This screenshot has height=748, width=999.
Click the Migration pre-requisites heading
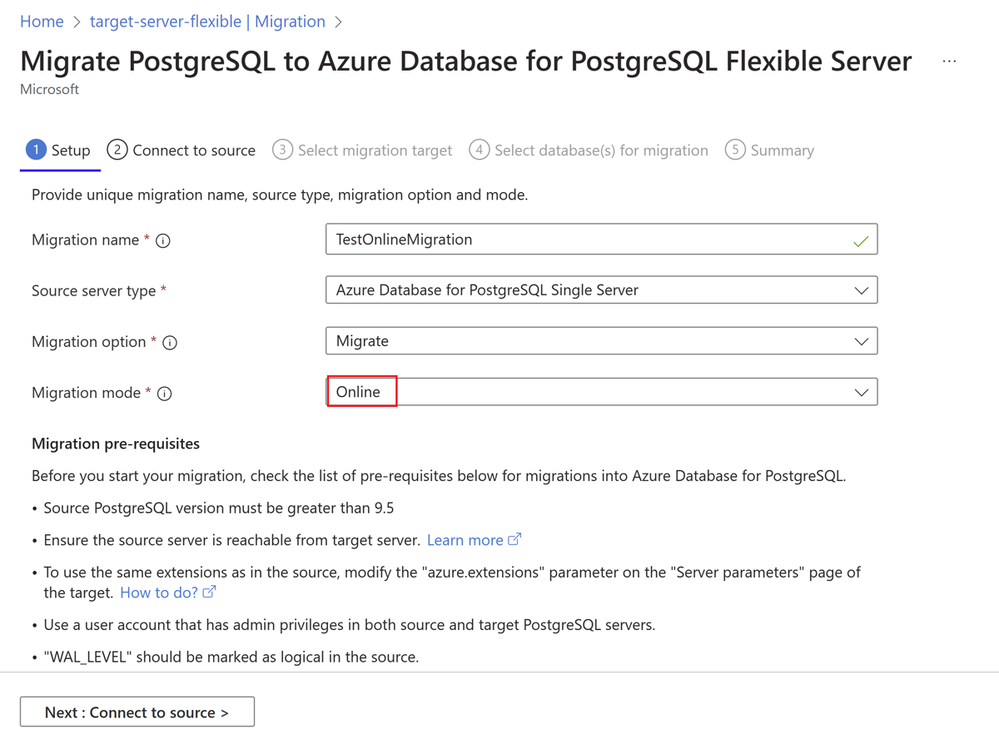[x=116, y=443]
